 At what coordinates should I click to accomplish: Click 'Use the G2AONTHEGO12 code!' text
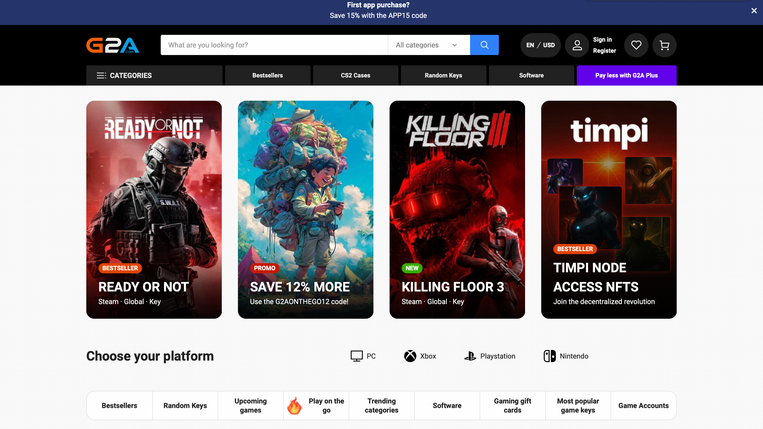coord(299,302)
